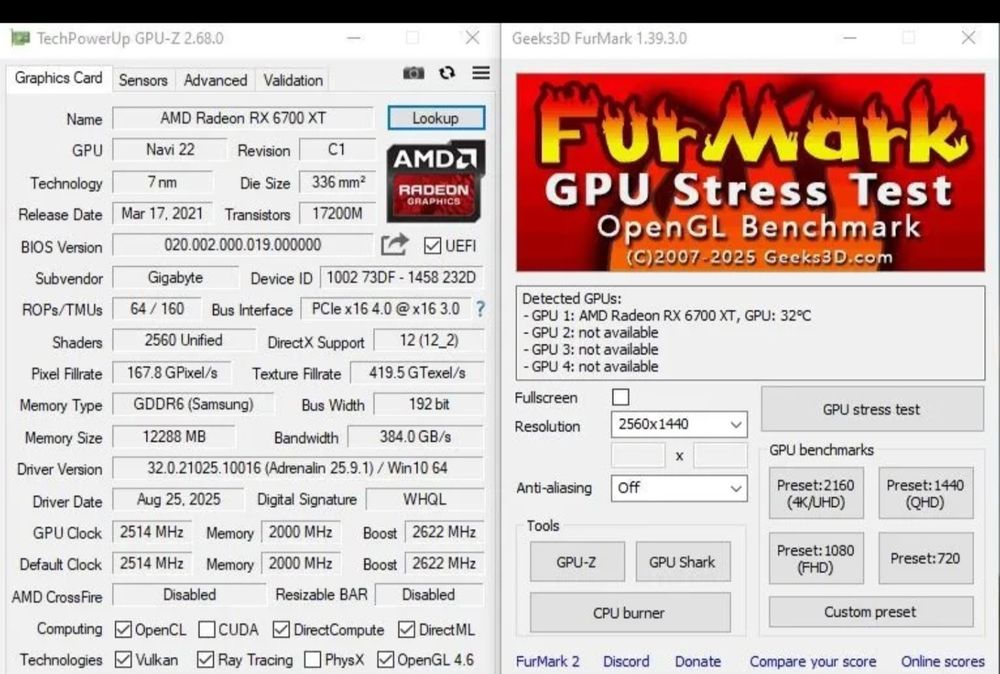Screen dimensions: 1000x674
Task: Minimize the FurMark window
Action: (849, 38)
